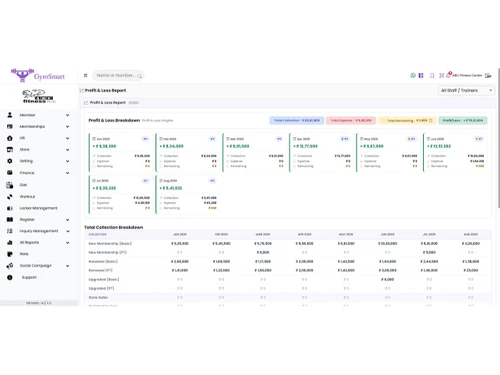Click the bookmark icon in header
Image resolution: width=500 pixels, height=375 pixels.
pos(432,76)
